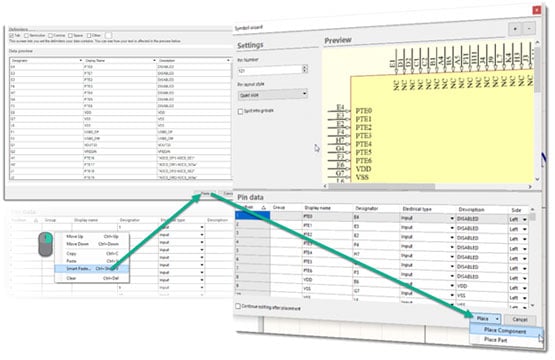The image size is (555, 360).
Task: Select Place Component from the Place menu
Action: pyautogui.click(x=505, y=331)
